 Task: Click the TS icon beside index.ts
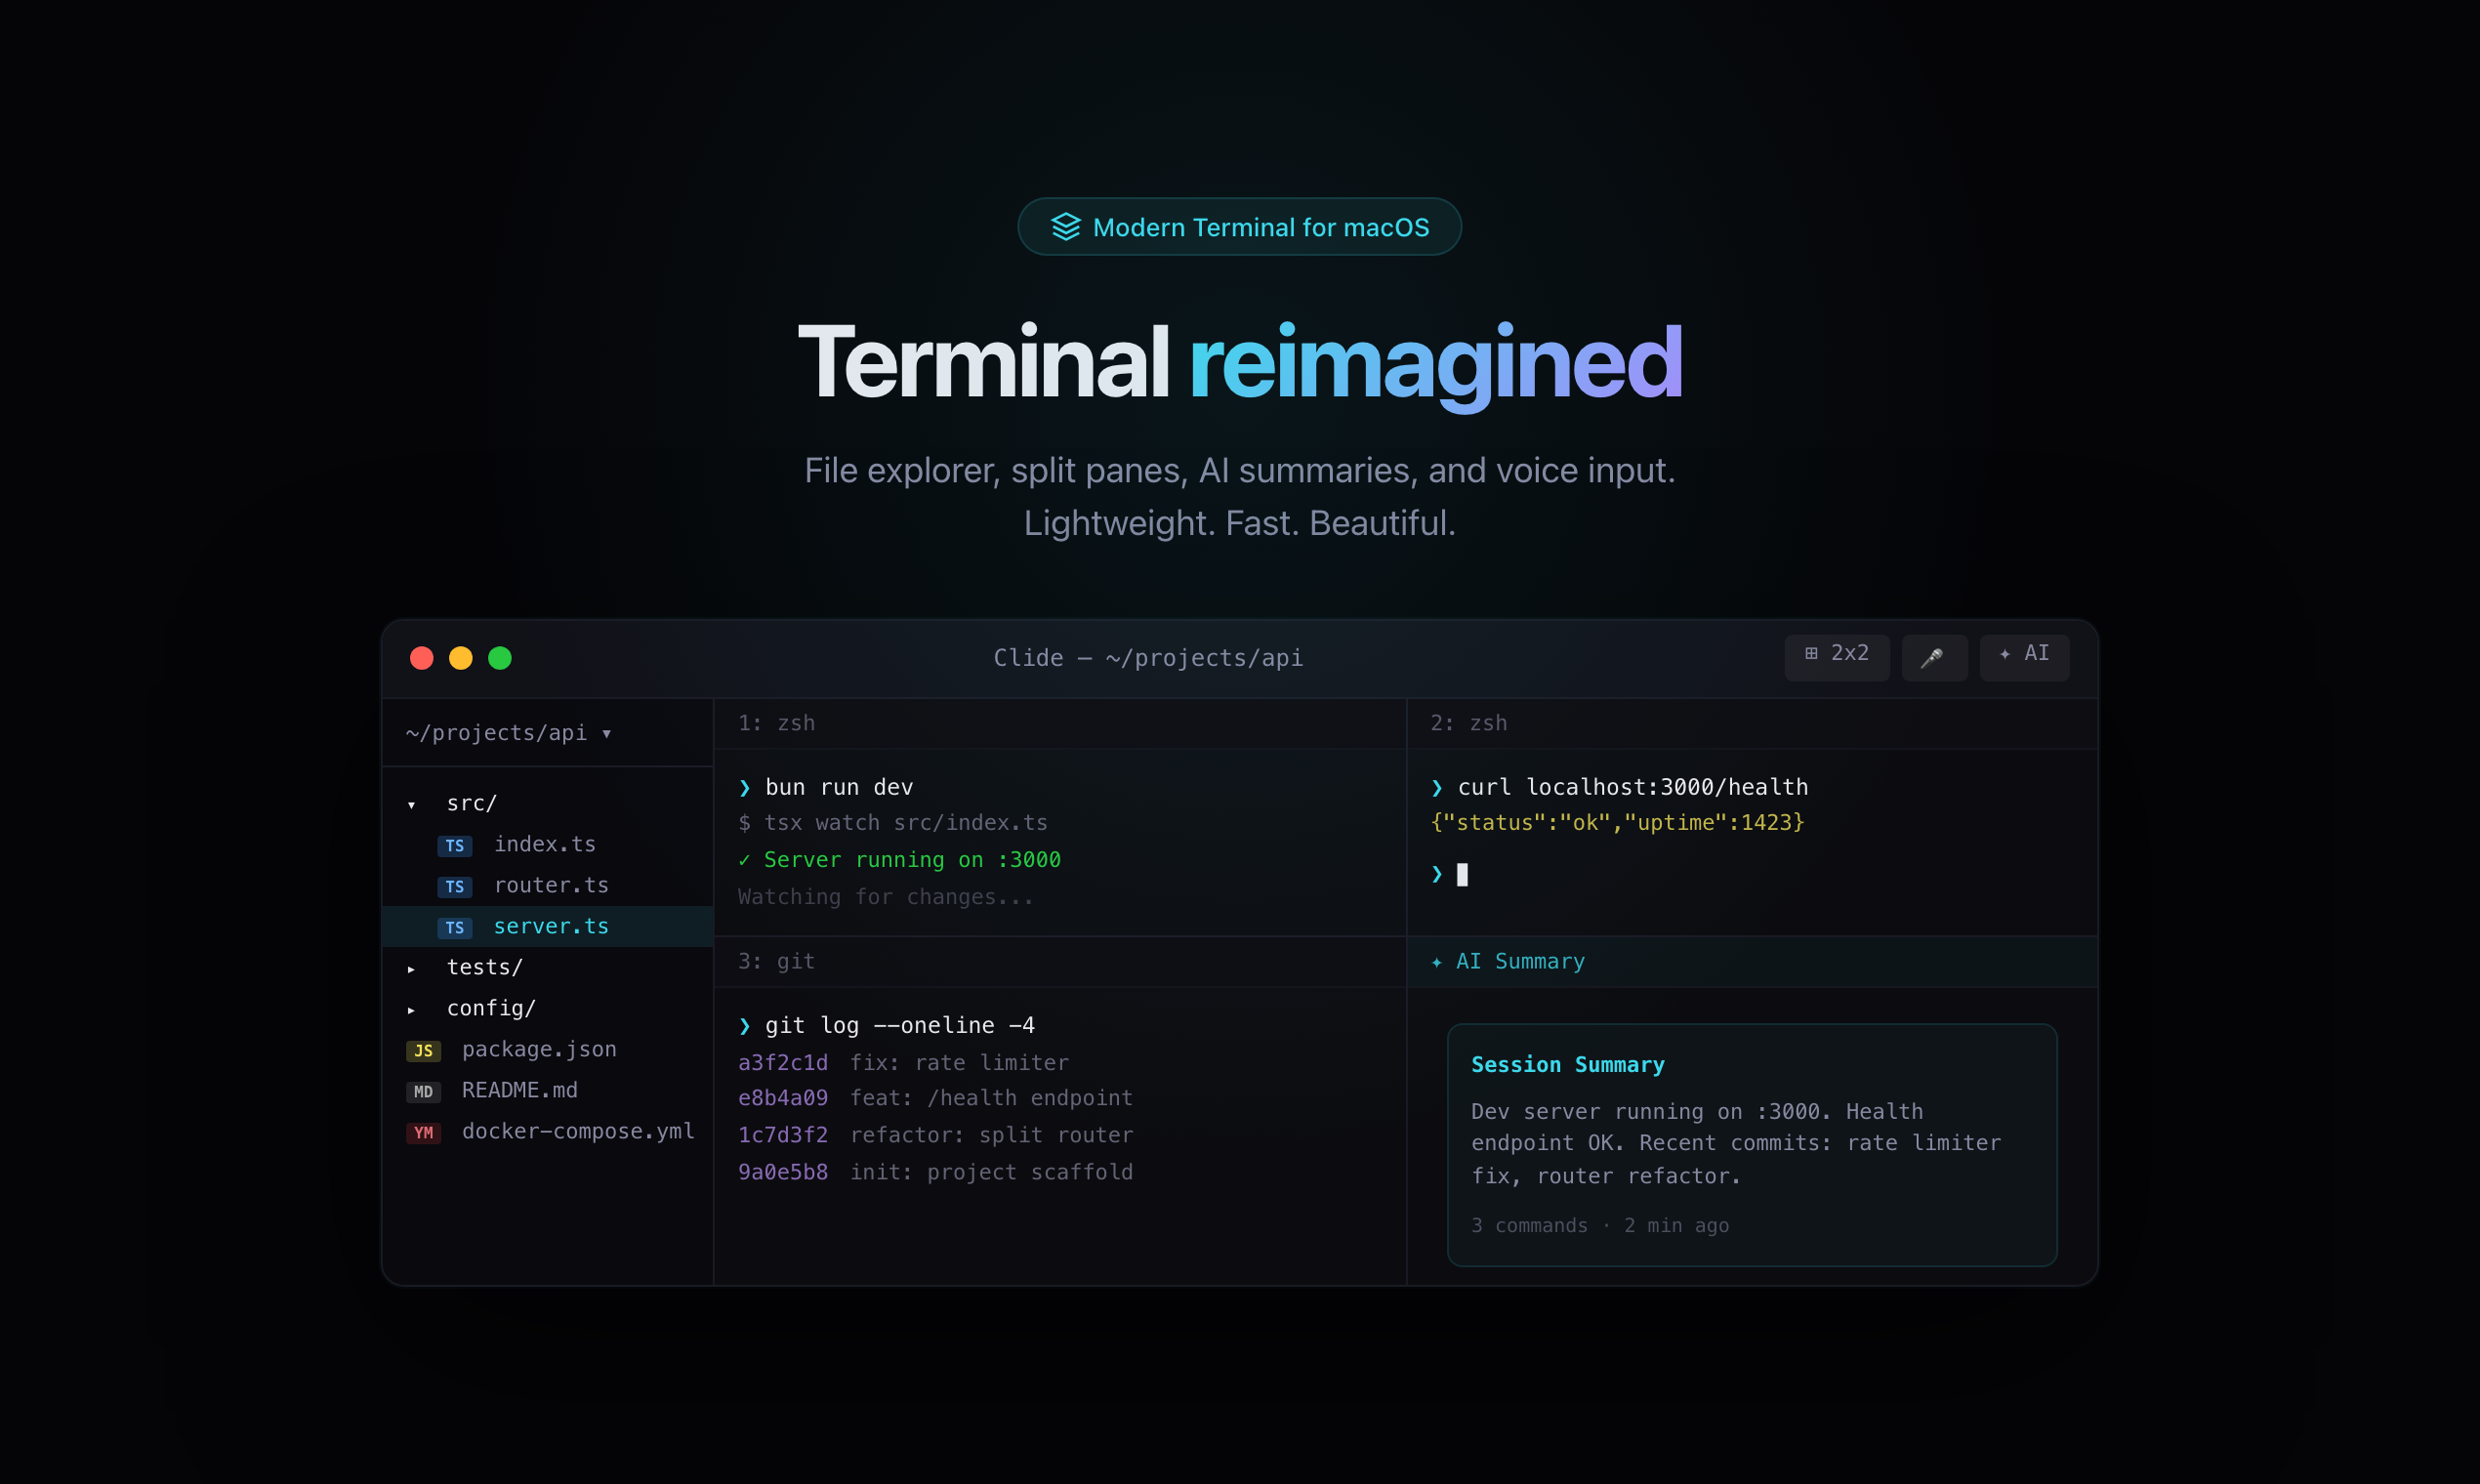click(x=454, y=846)
